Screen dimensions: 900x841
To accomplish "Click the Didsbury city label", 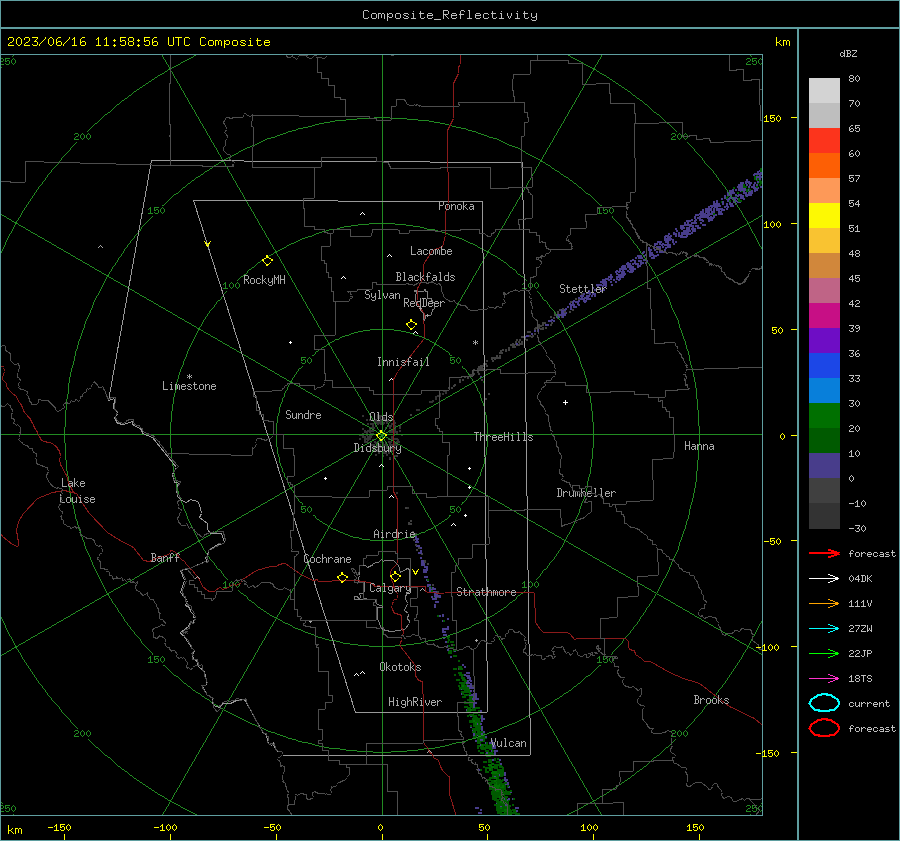I will (x=378, y=448).
